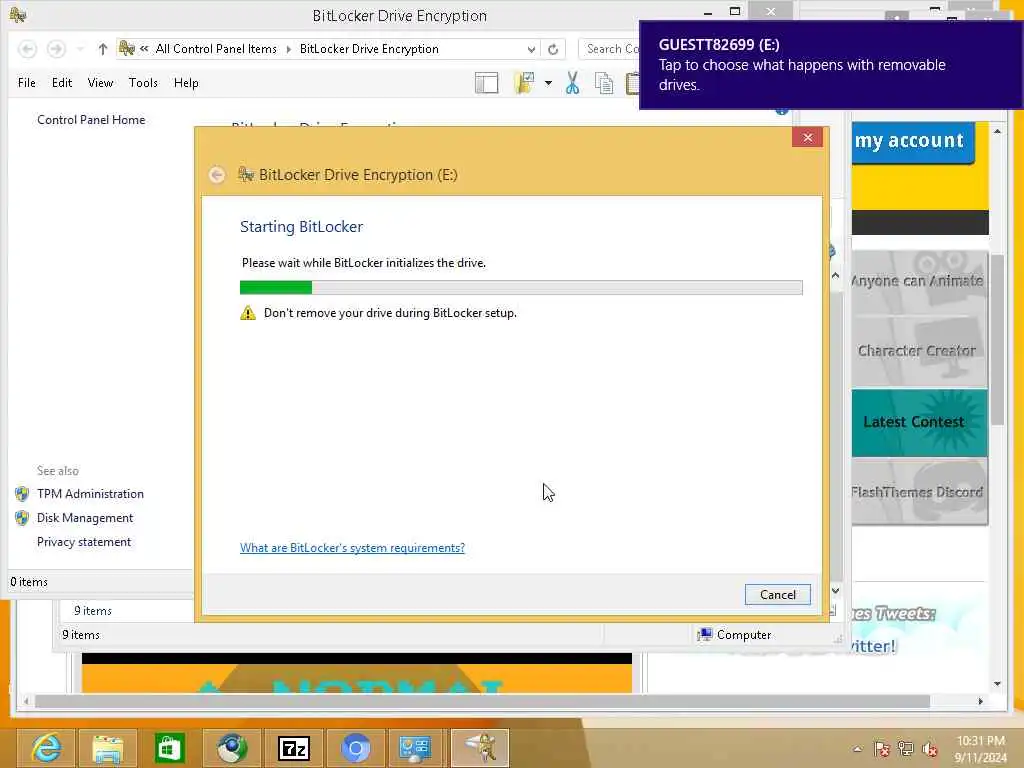
Task: Click the network tray icon
Action: [x=905, y=749]
